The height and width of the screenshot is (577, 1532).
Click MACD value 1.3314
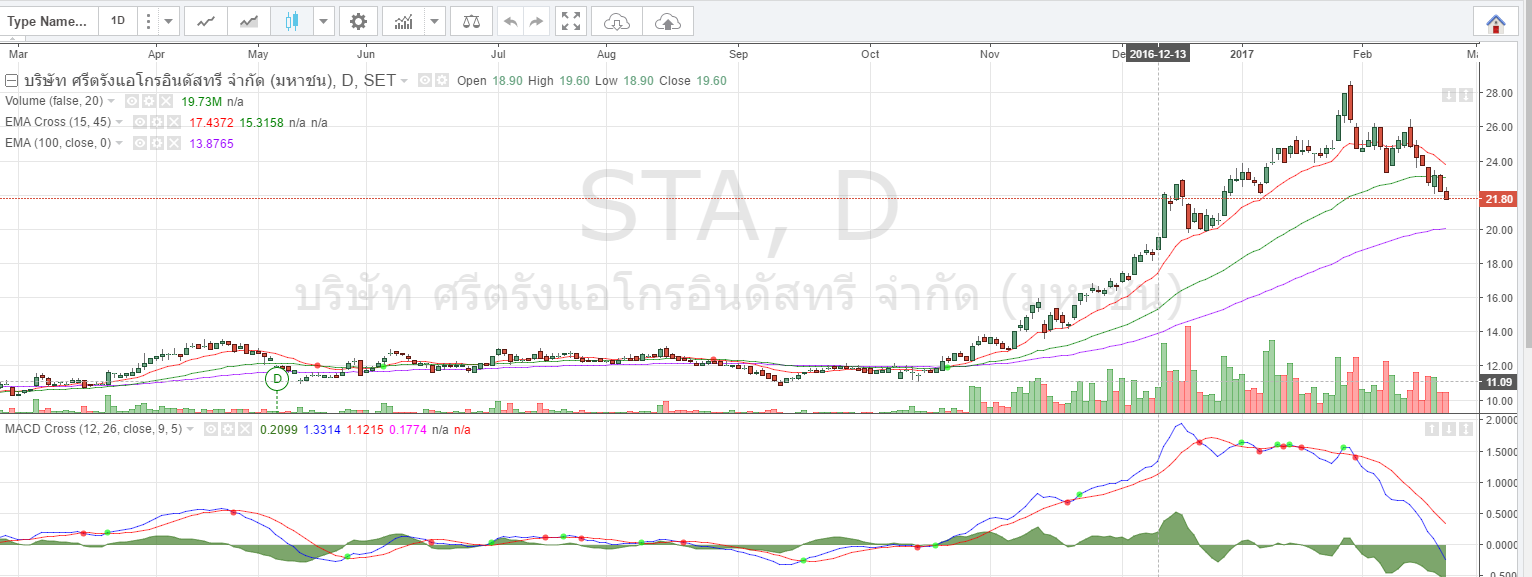tap(322, 429)
